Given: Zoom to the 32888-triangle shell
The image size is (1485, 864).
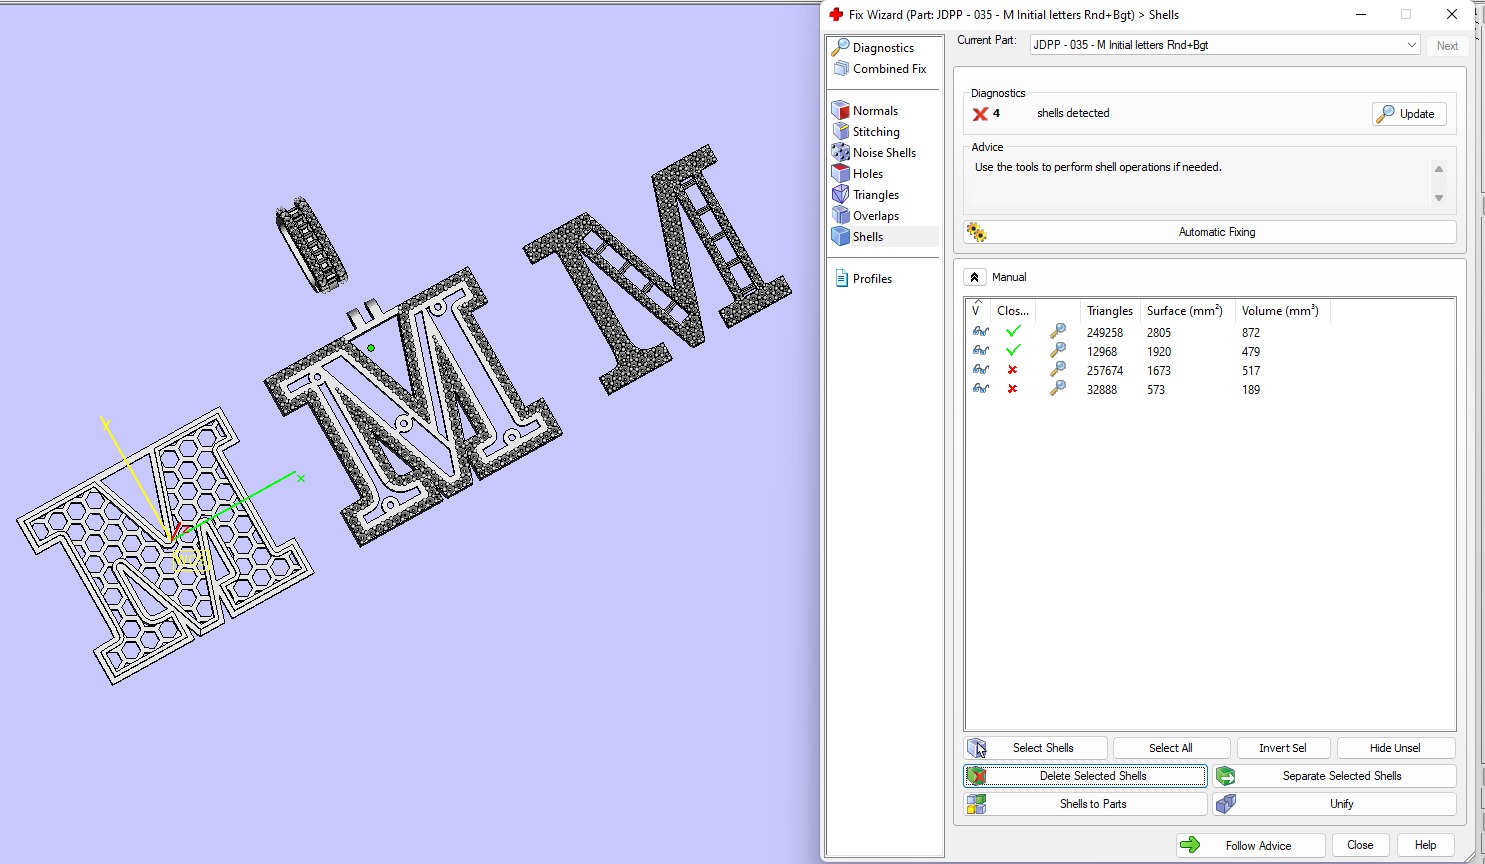Looking at the screenshot, I should click(x=1057, y=389).
